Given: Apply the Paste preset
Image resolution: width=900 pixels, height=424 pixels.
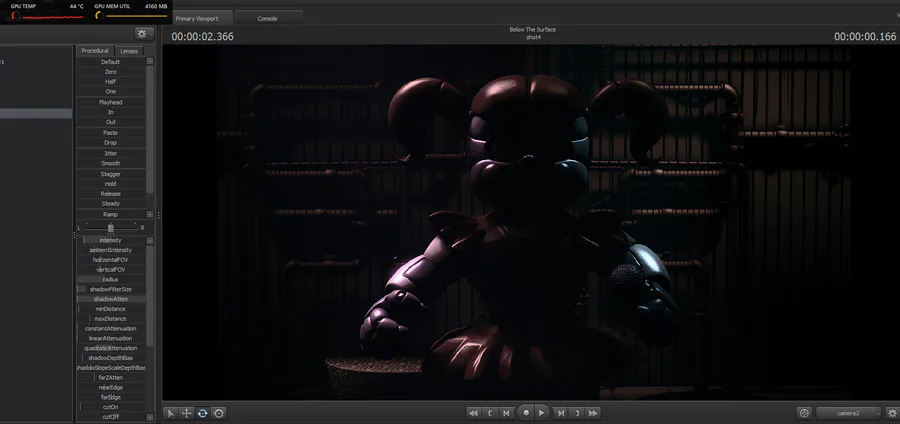Looking at the screenshot, I should (x=111, y=133).
